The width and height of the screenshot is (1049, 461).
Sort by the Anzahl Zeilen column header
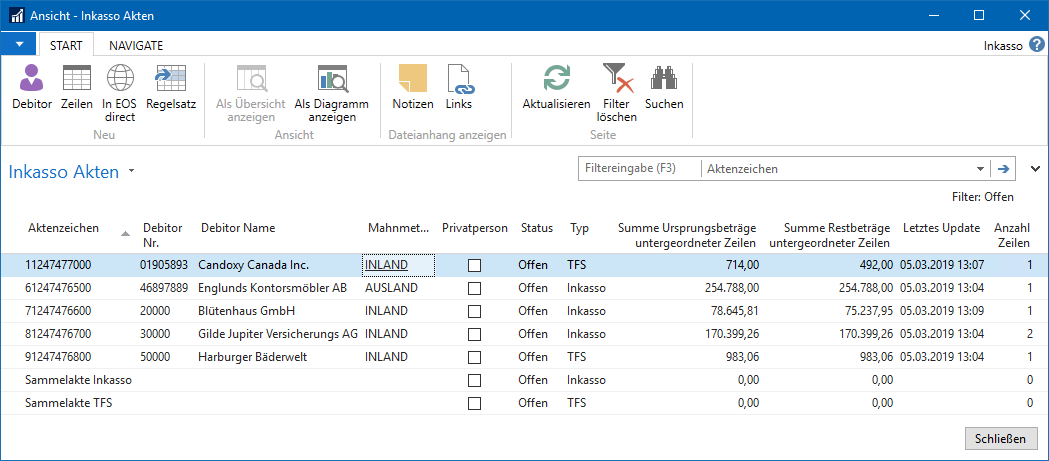coord(1012,235)
